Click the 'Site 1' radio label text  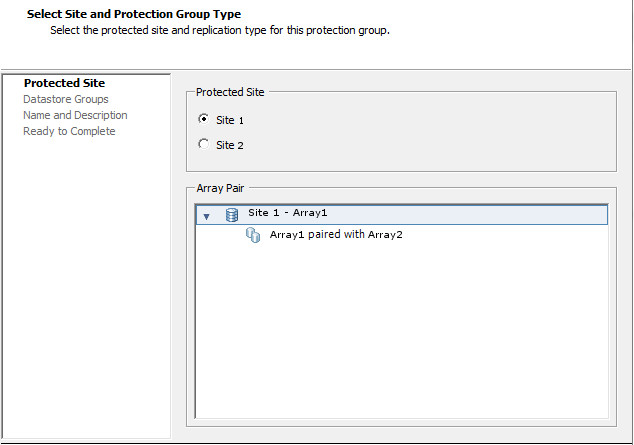pyautogui.click(x=230, y=120)
